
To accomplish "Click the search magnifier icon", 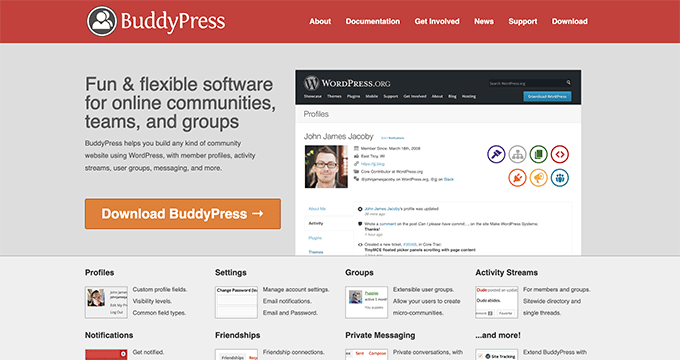I will click(x=568, y=83).
